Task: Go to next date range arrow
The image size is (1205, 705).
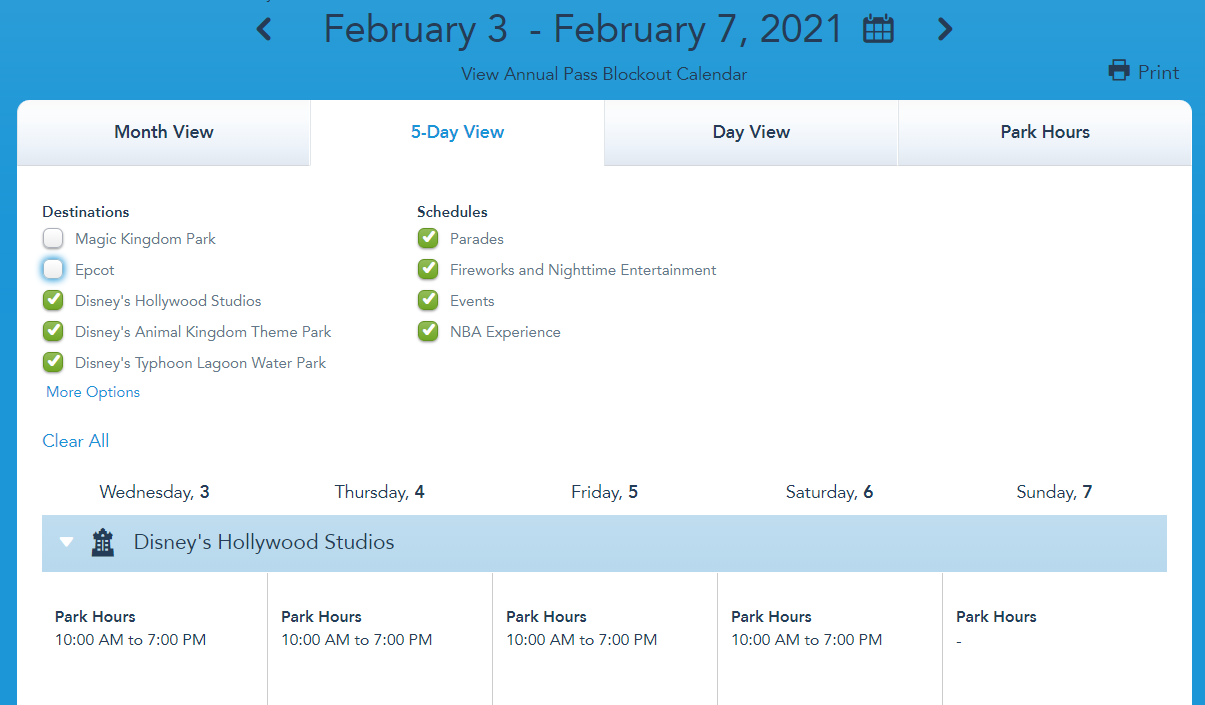Action: [944, 30]
